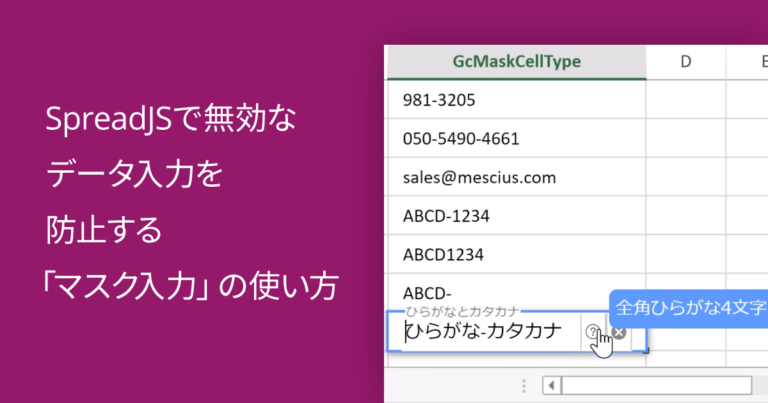The image size is (768, 403).
Task: Select the cell containing 050-5490-4661
Action: click(x=517, y=138)
